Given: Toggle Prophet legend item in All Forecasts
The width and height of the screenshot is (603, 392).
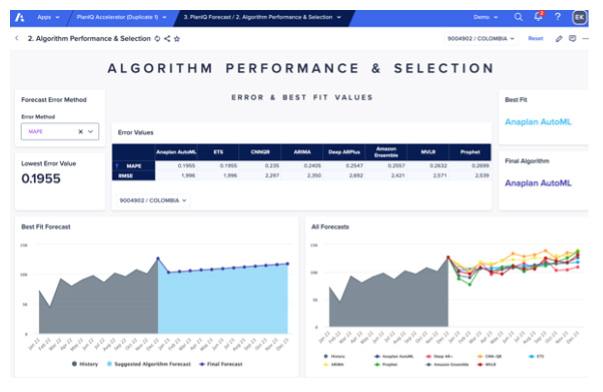Looking at the screenshot, I should point(386,364).
